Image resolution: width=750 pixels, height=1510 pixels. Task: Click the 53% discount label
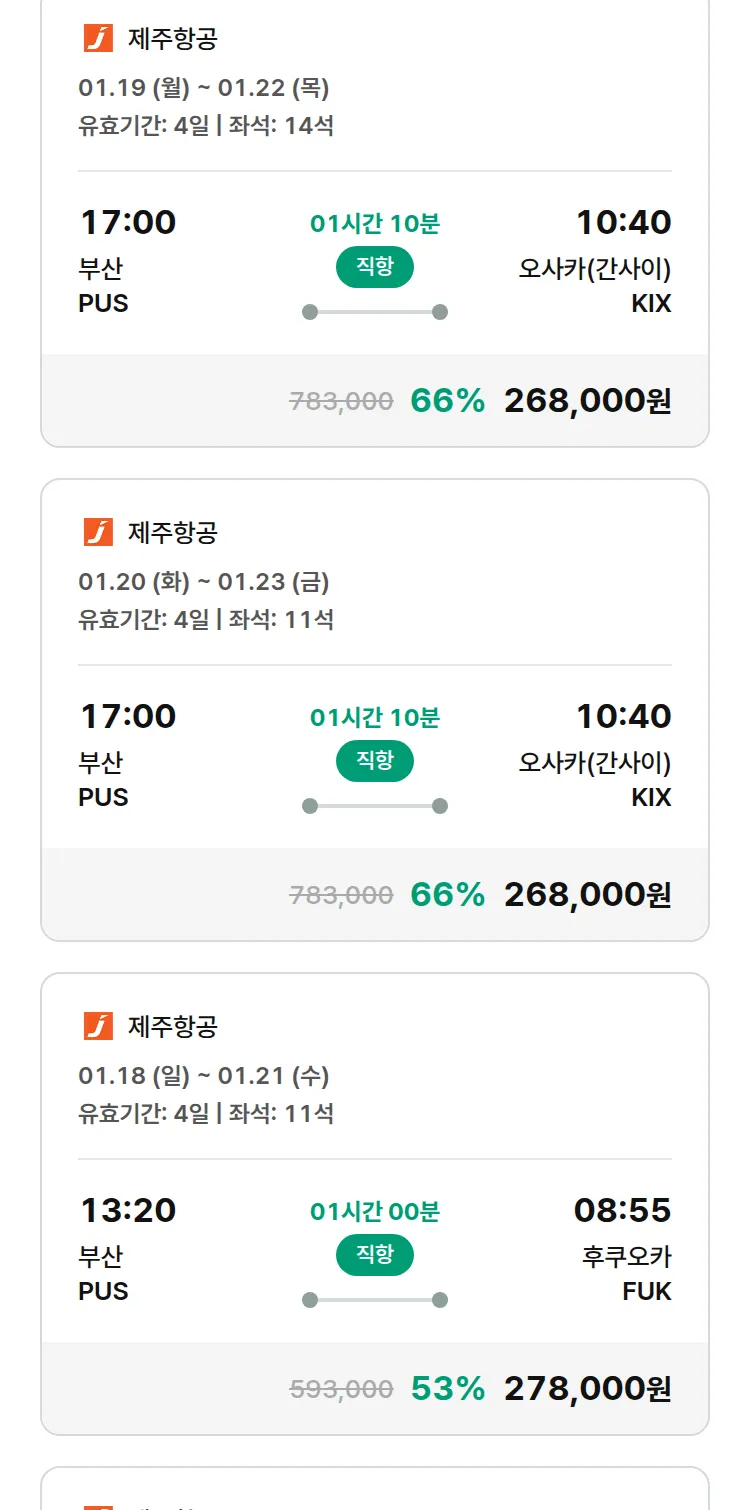tap(447, 1389)
